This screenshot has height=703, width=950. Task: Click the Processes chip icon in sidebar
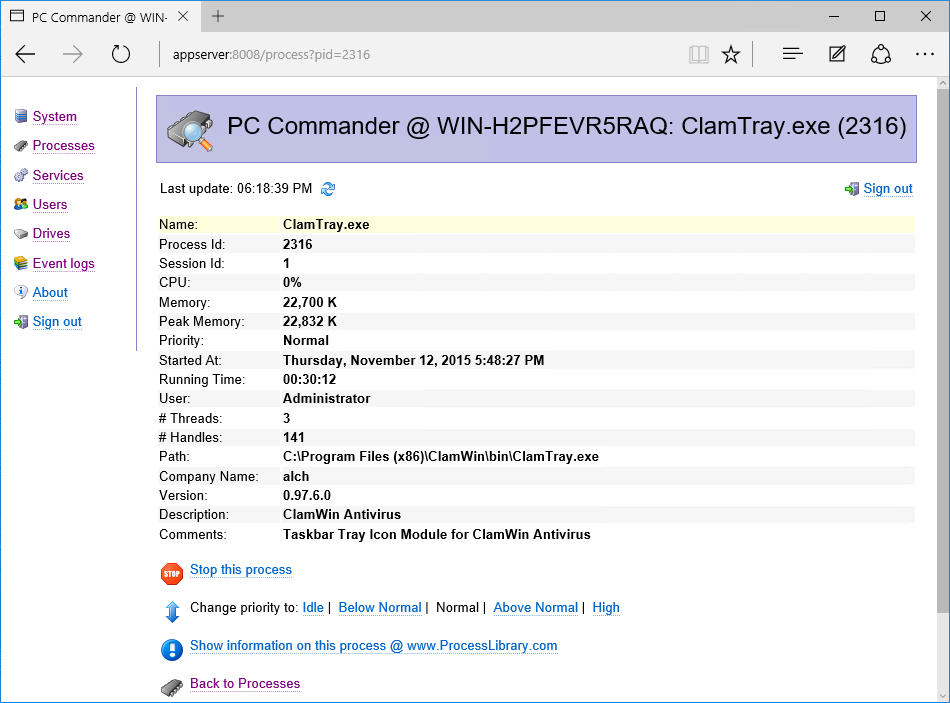pyautogui.click(x=21, y=145)
